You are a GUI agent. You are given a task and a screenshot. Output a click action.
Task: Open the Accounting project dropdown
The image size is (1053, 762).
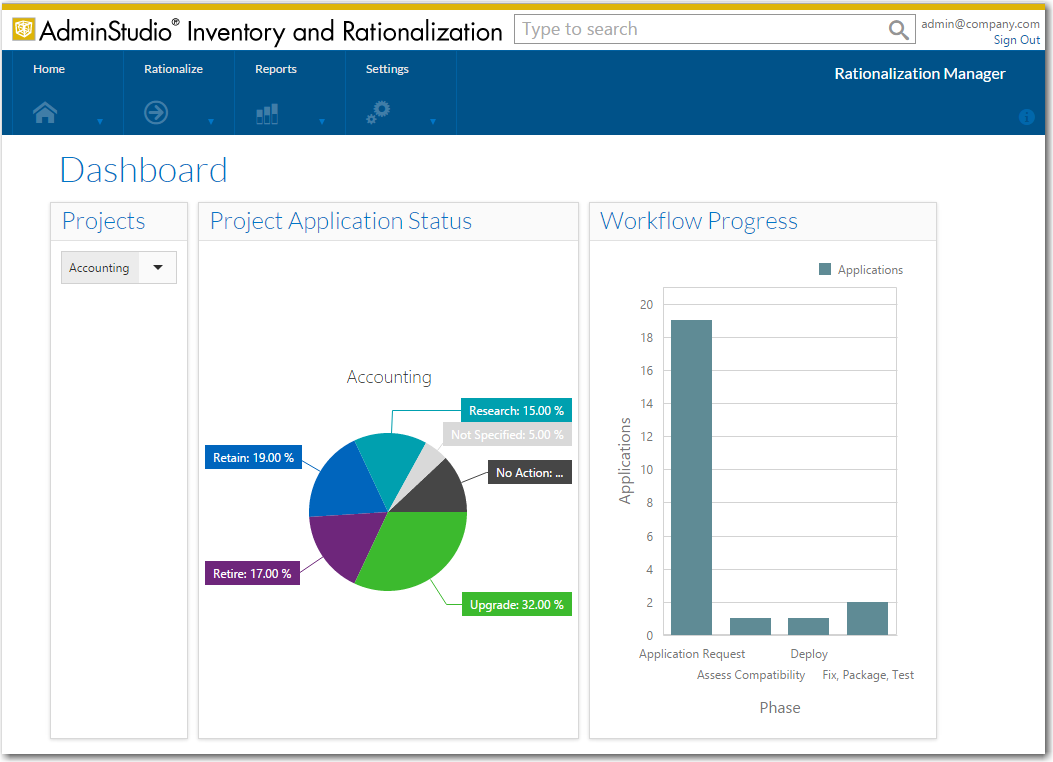click(119, 267)
